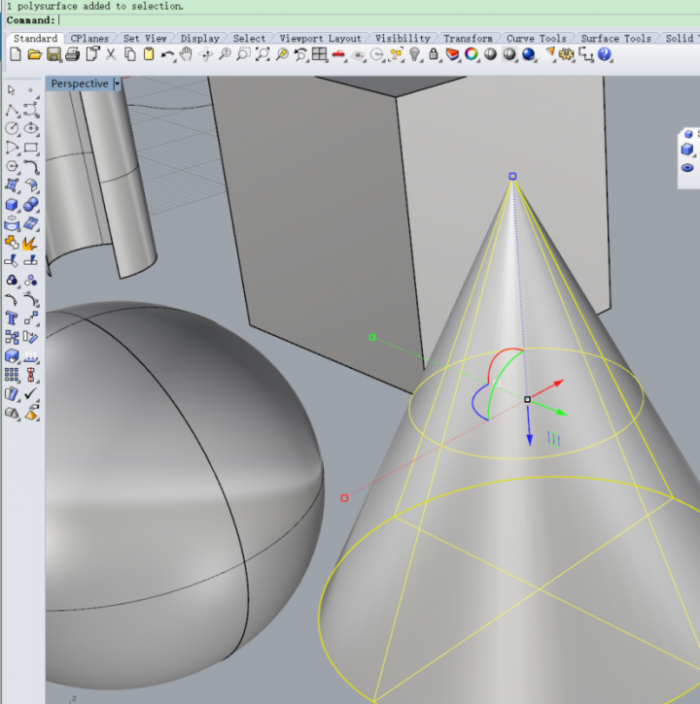Screen dimensions: 700x704
Task: Click the Undo arrow icon
Action: coord(168,54)
